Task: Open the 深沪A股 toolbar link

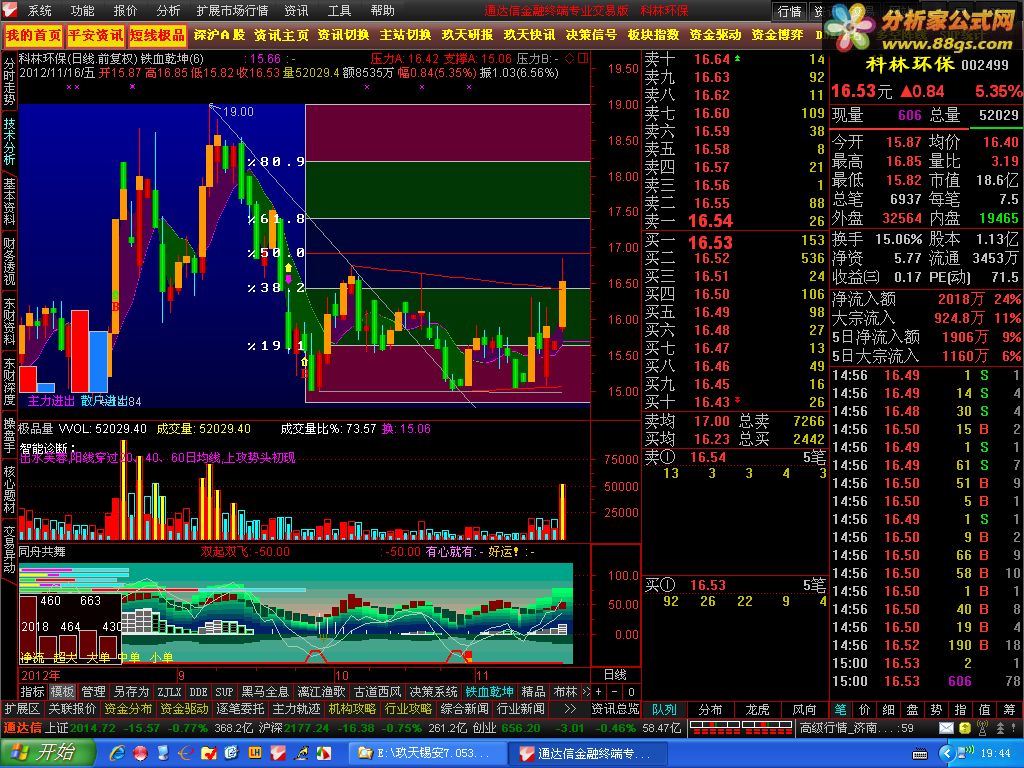Action: 219,35
